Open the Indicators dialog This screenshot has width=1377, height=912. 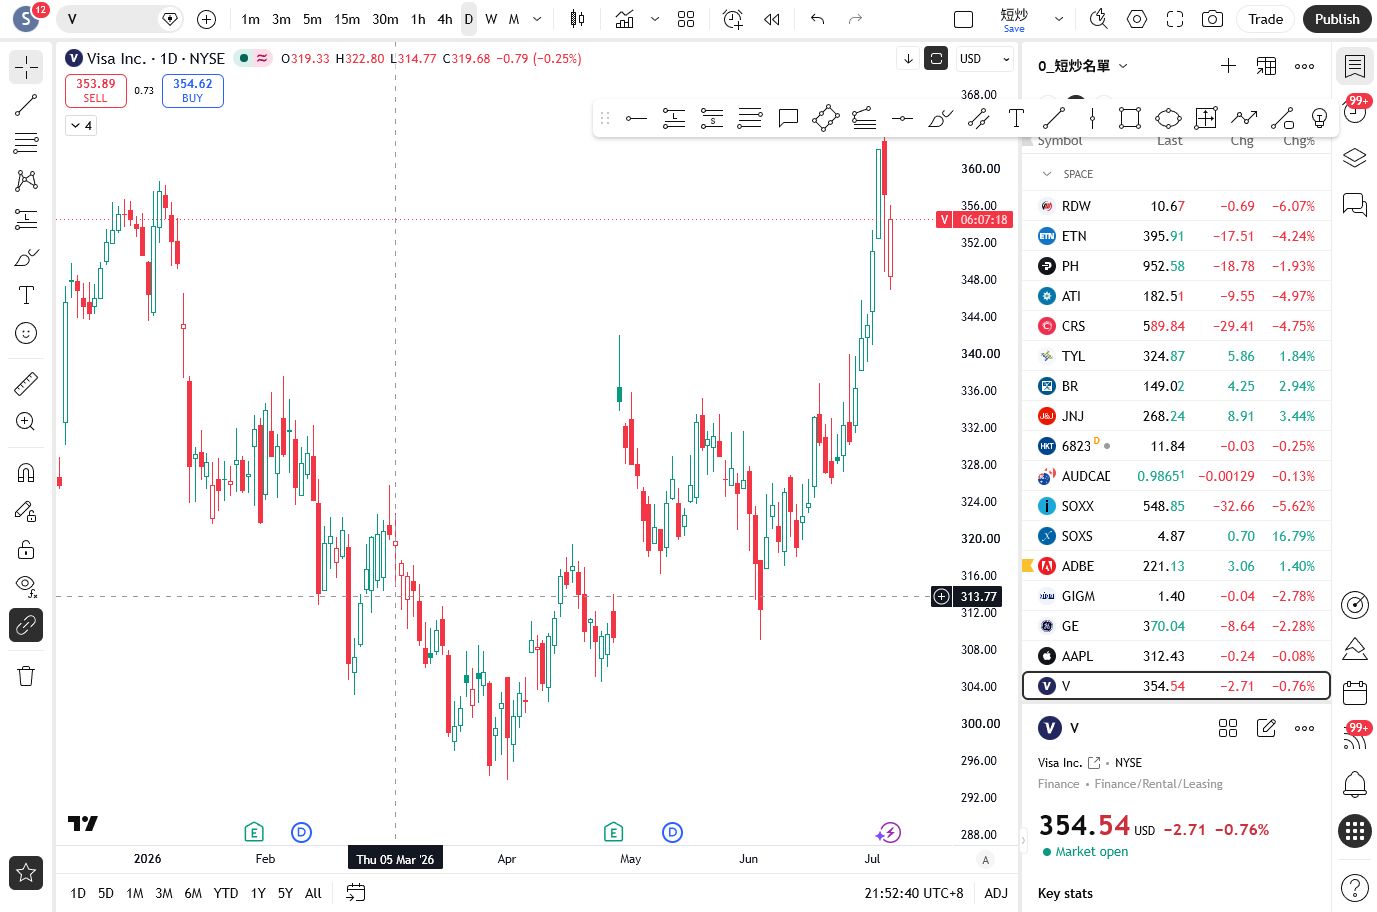click(625, 19)
